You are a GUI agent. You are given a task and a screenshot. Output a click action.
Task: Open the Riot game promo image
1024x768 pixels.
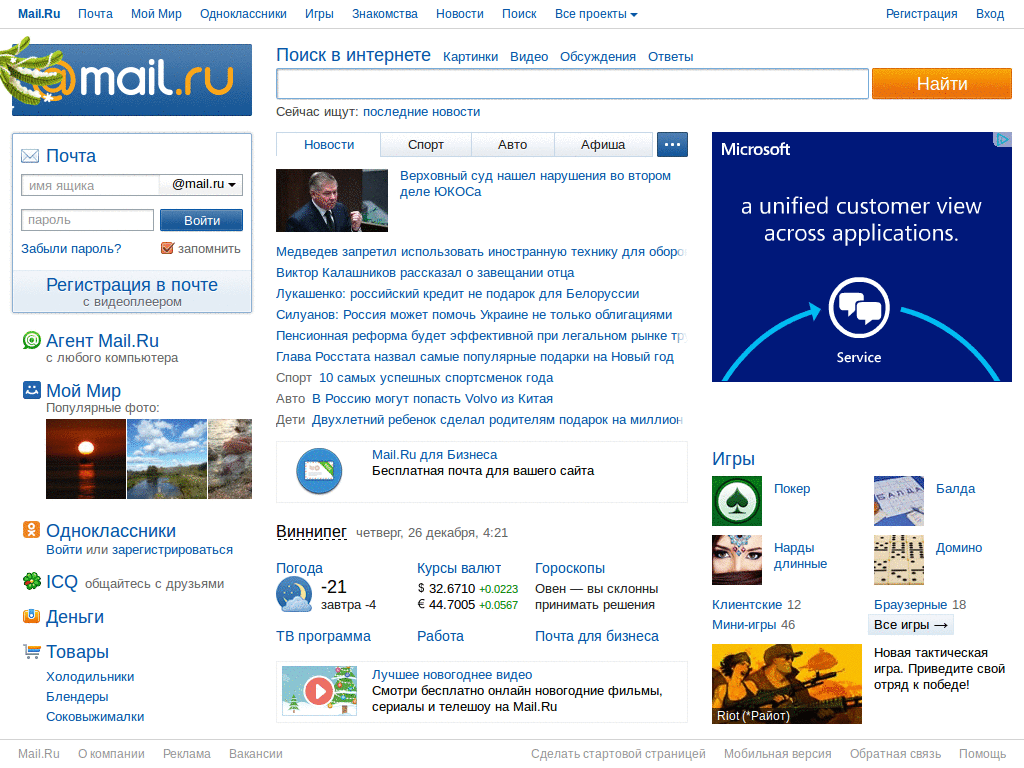(x=787, y=684)
